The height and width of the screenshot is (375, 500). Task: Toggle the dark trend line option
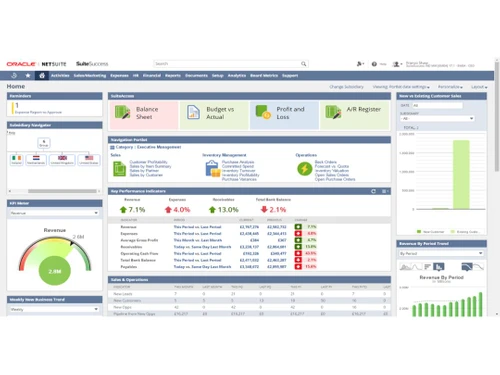(467, 267)
